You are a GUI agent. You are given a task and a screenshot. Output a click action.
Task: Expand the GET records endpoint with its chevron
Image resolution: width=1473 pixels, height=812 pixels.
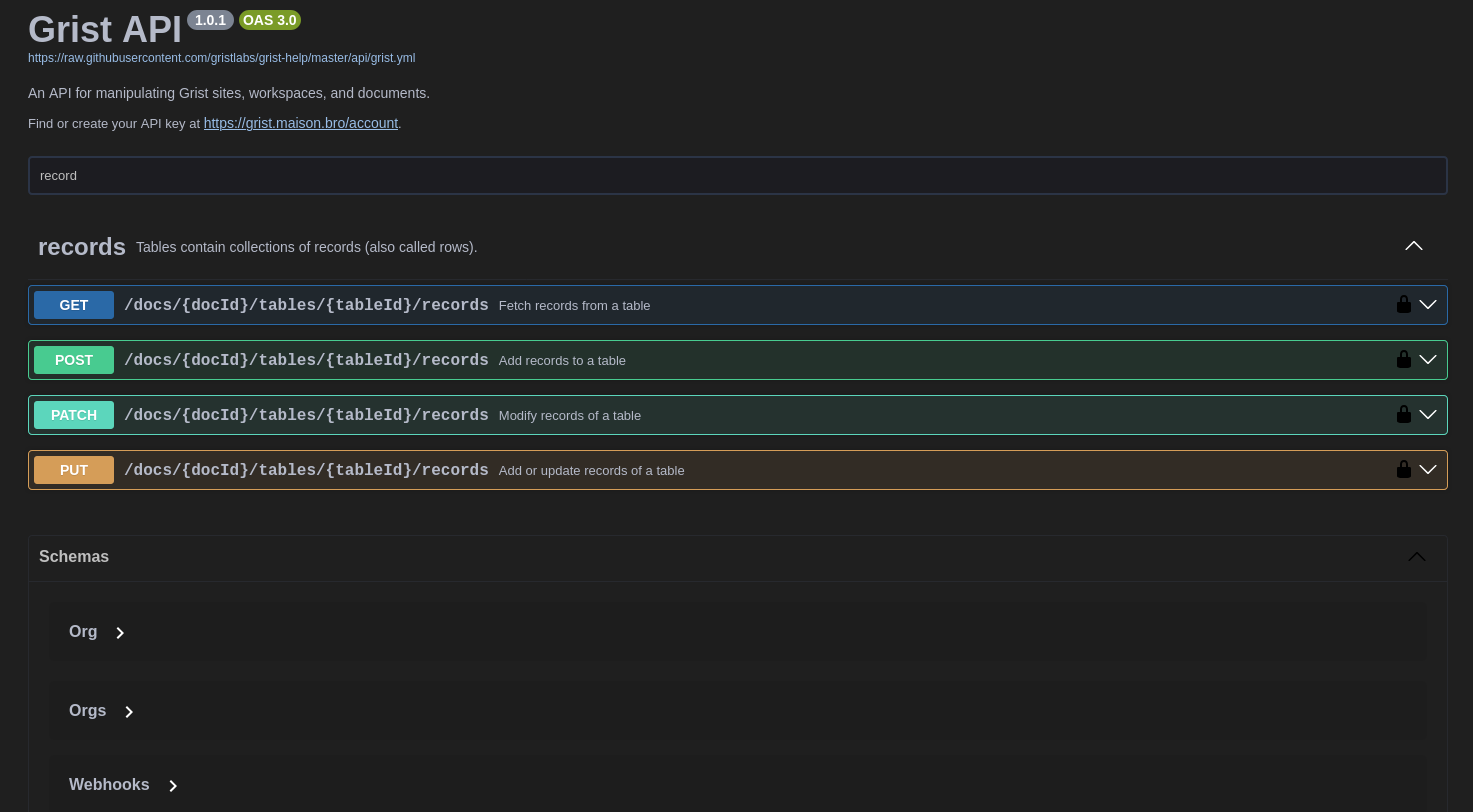(1428, 305)
